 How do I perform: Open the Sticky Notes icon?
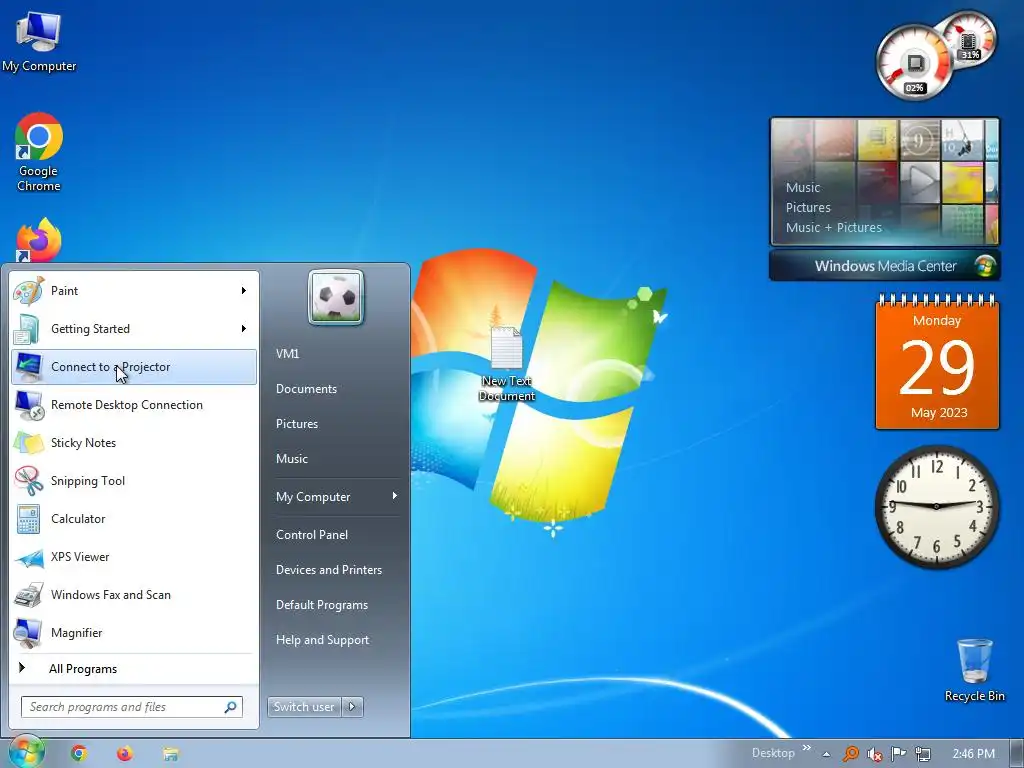(x=29, y=443)
